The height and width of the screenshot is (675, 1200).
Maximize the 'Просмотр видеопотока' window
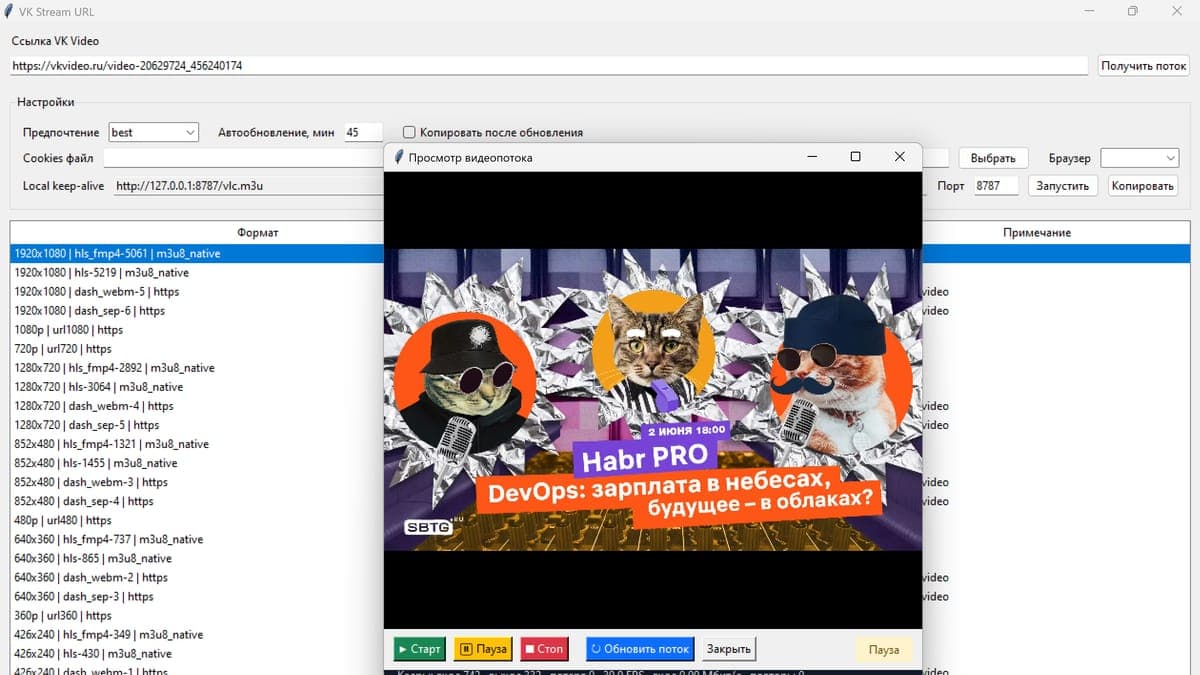click(x=855, y=157)
